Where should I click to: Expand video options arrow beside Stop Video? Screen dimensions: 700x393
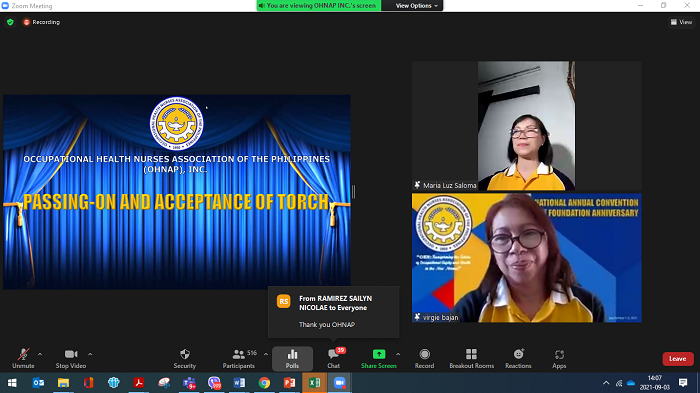click(x=90, y=354)
